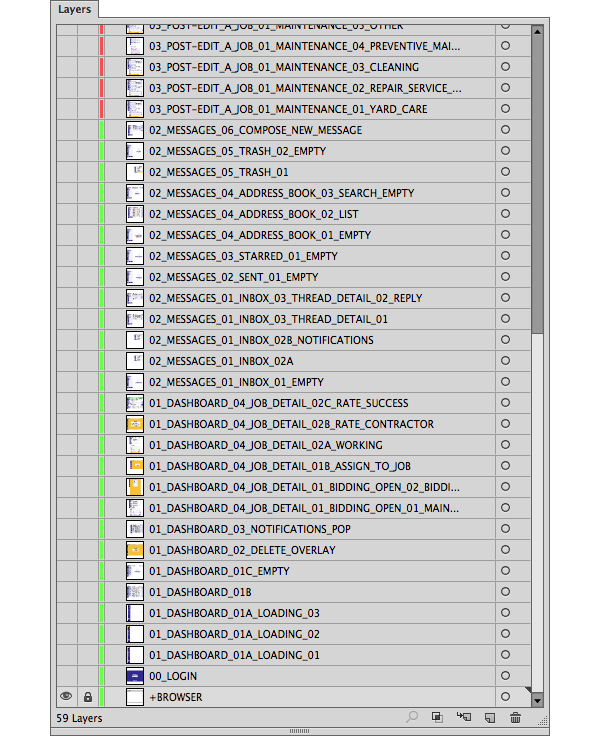The width and height of the screenshot is (600, 736).
Task: Click thumbnail of BIDDING_OPEN_02_BIDDI layer
Action: click(x=135, y=487)
